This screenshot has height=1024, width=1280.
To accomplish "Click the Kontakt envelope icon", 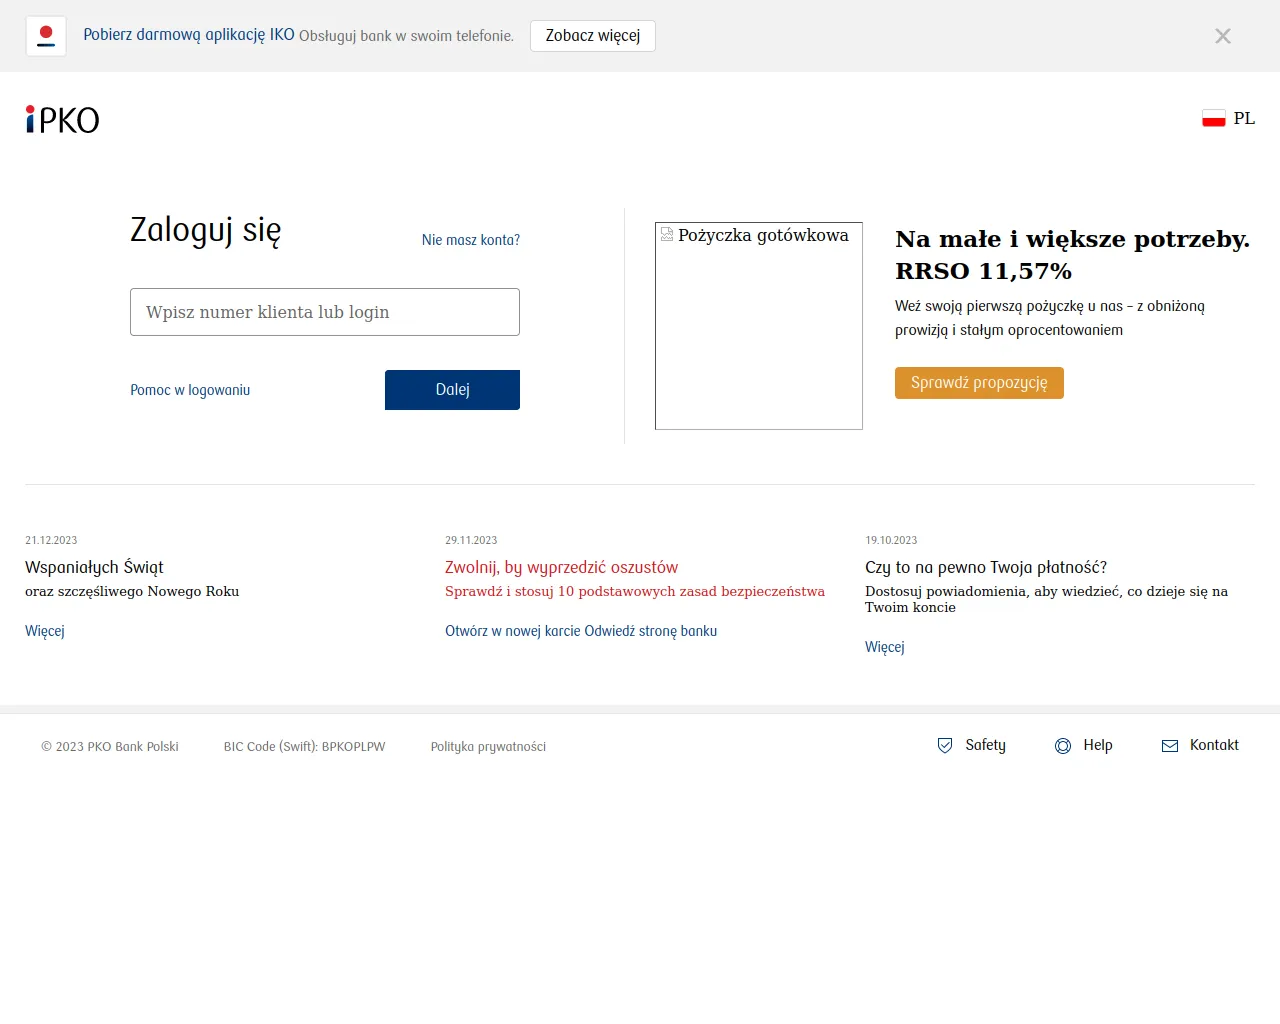I will [x=1169, y=746].
